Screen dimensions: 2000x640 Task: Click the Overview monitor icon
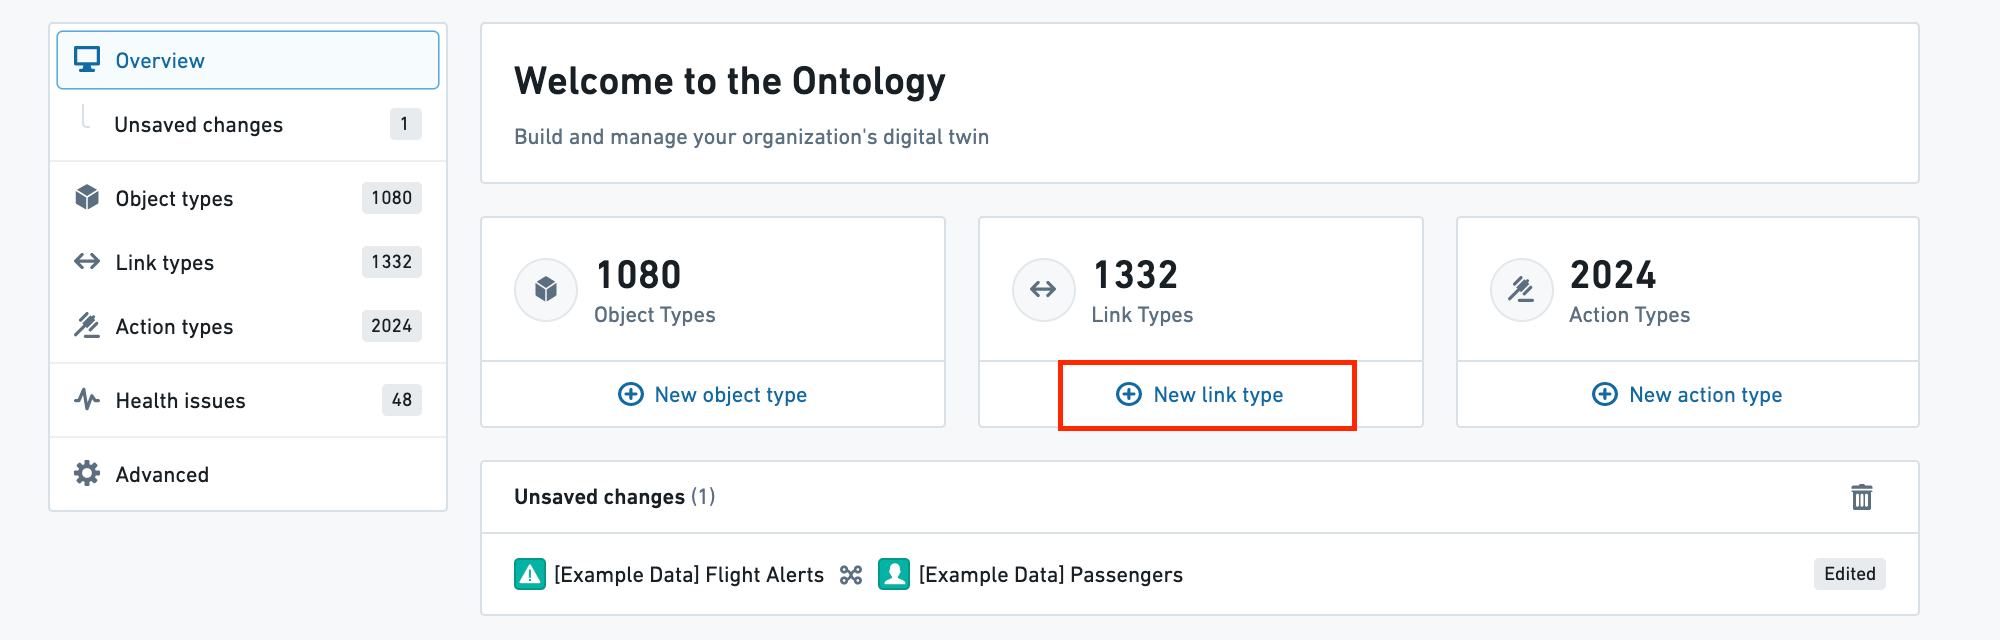[x=87, y=60]
